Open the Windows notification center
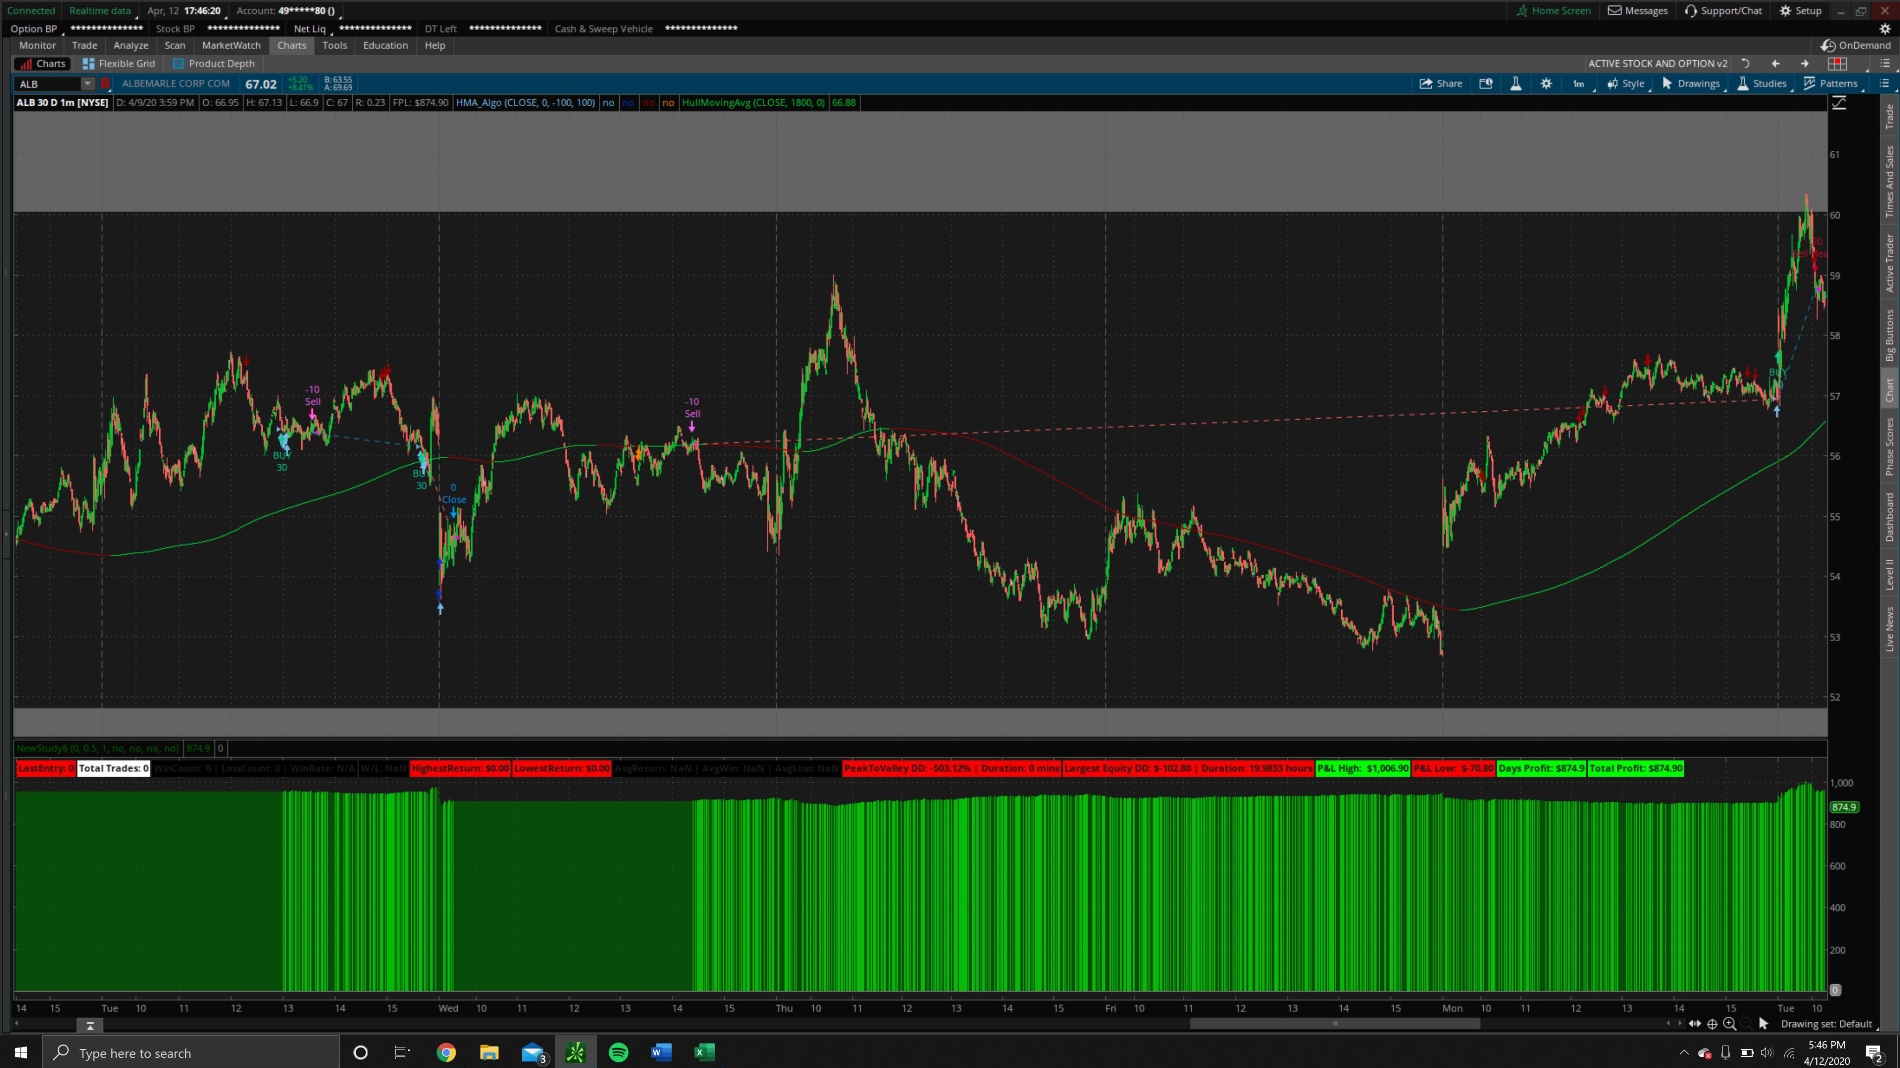This screenshot has width=1900, height=1068. pos(1874,1052)
